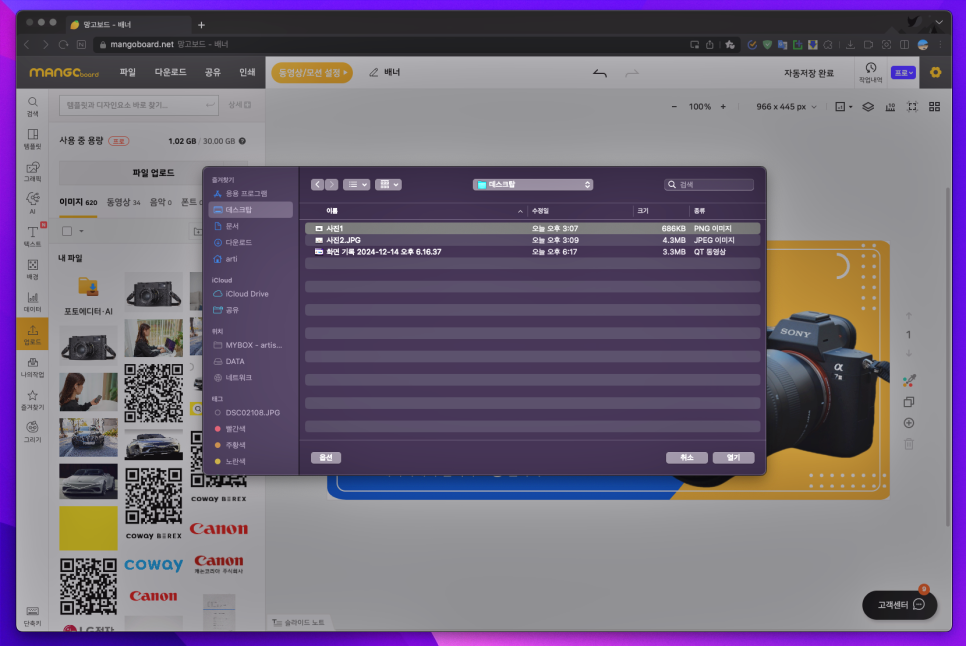Image resolution: width=966 pixels, height=646 pixels.
Task: Click the add page plus-circle icon
Action: coord(909,423)
